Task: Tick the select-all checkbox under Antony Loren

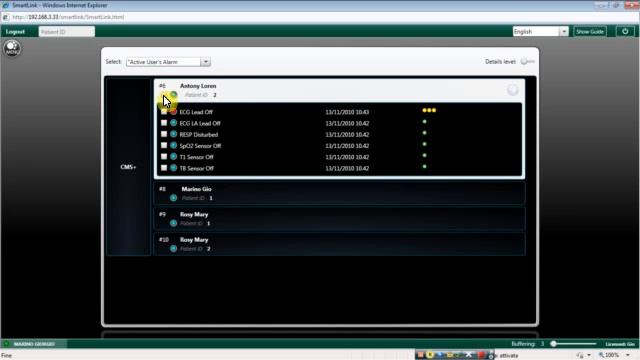Action: (164, 96)
